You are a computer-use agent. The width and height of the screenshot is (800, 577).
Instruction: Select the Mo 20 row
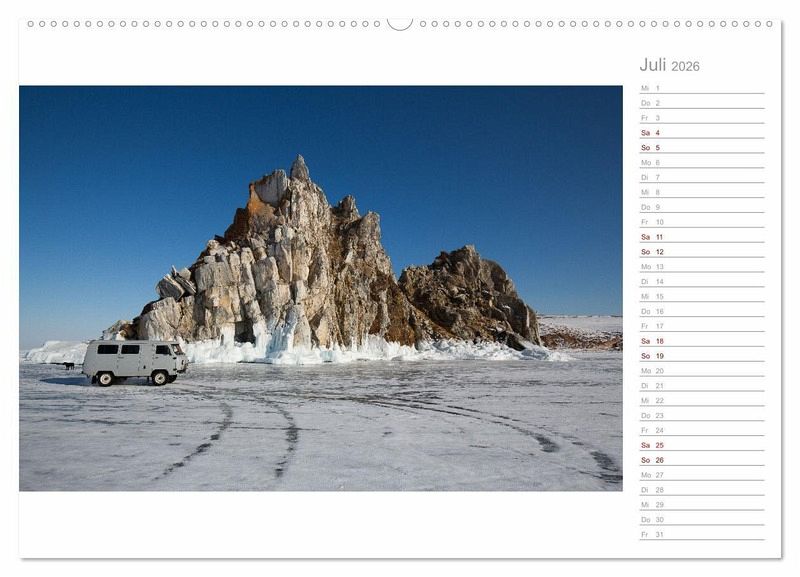[x=700, y=371]
